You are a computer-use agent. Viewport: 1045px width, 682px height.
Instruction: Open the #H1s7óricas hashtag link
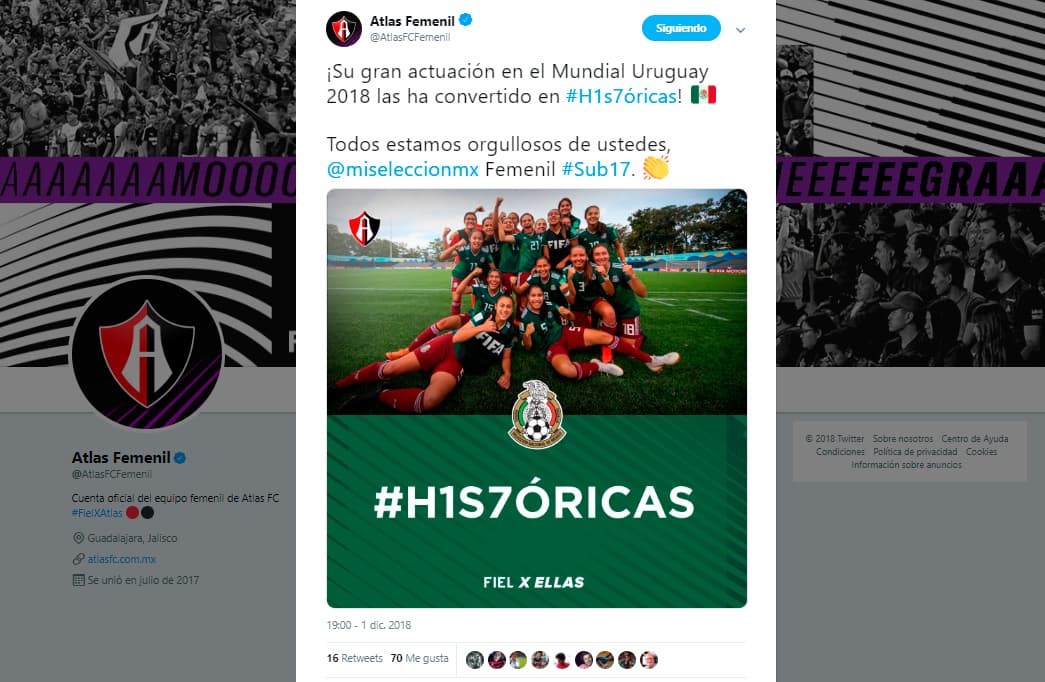(621, 97)
